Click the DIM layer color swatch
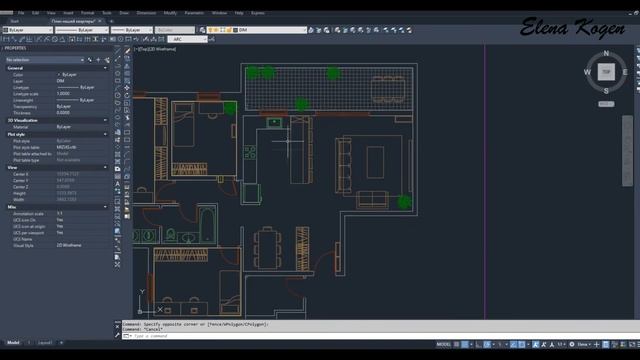The height and width of the screenshot is (360, 640). pos(236,30)
